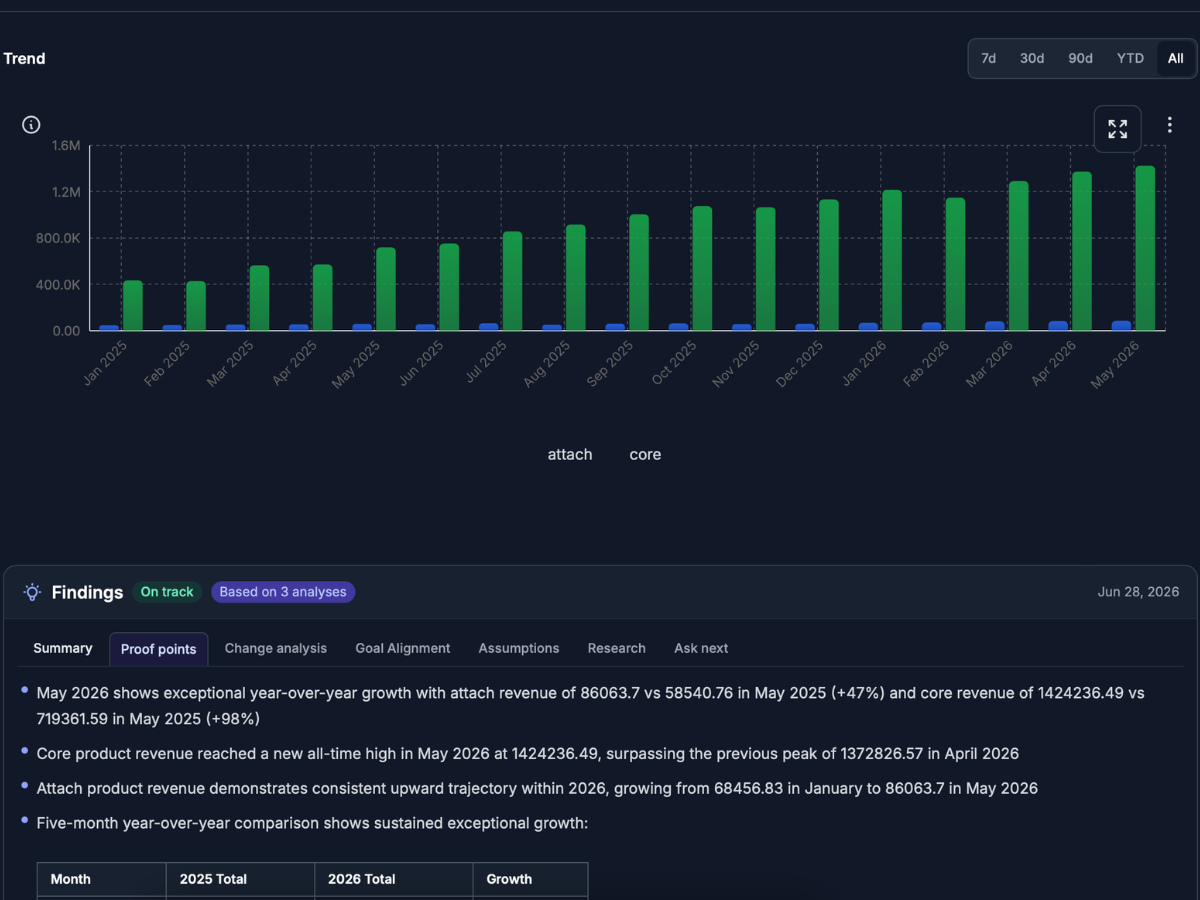
Task: Click the Five-month year-over-year comparison bullet
Action: [x=312, y=823]
